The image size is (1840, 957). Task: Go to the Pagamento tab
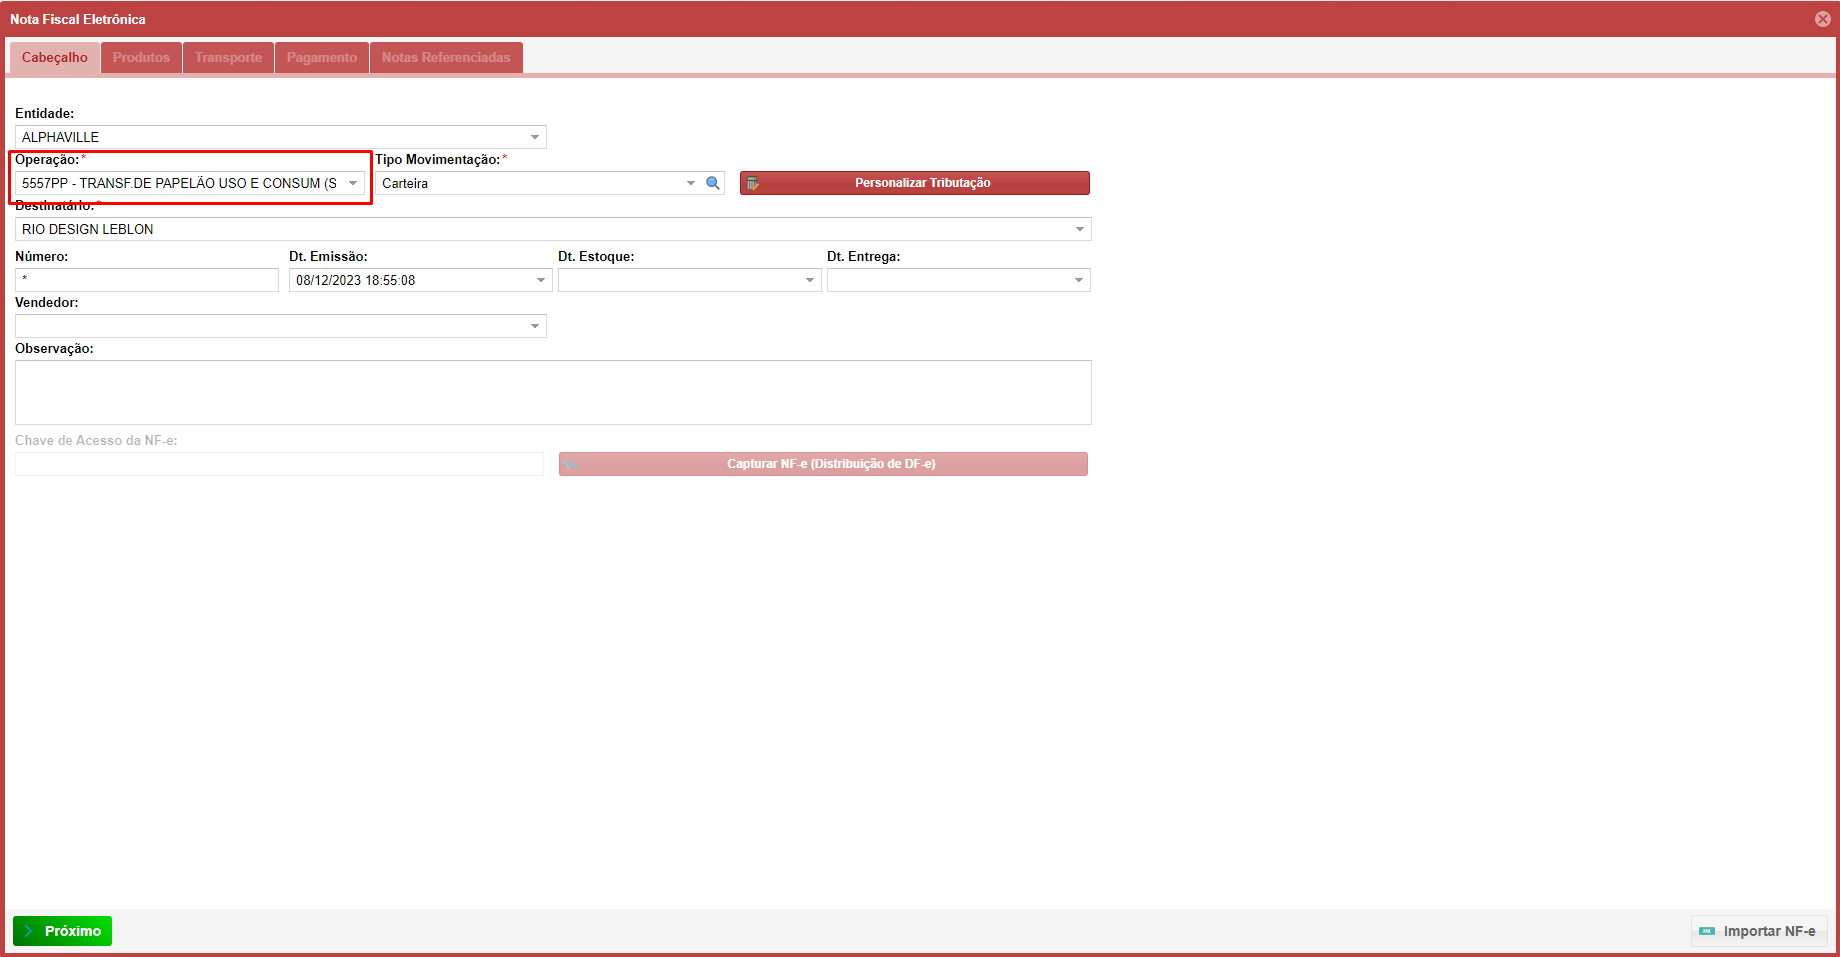point(321,57)
